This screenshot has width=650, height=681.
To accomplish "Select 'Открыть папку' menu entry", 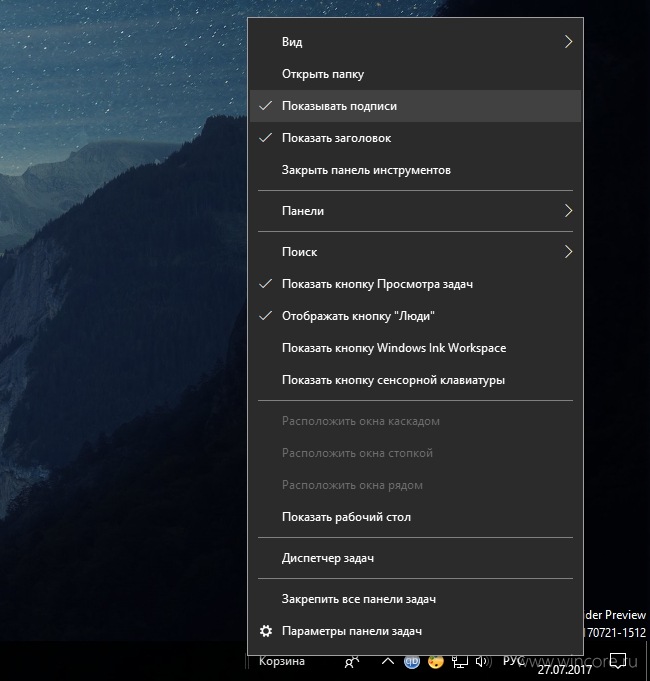I will click(x=416, y=74).
